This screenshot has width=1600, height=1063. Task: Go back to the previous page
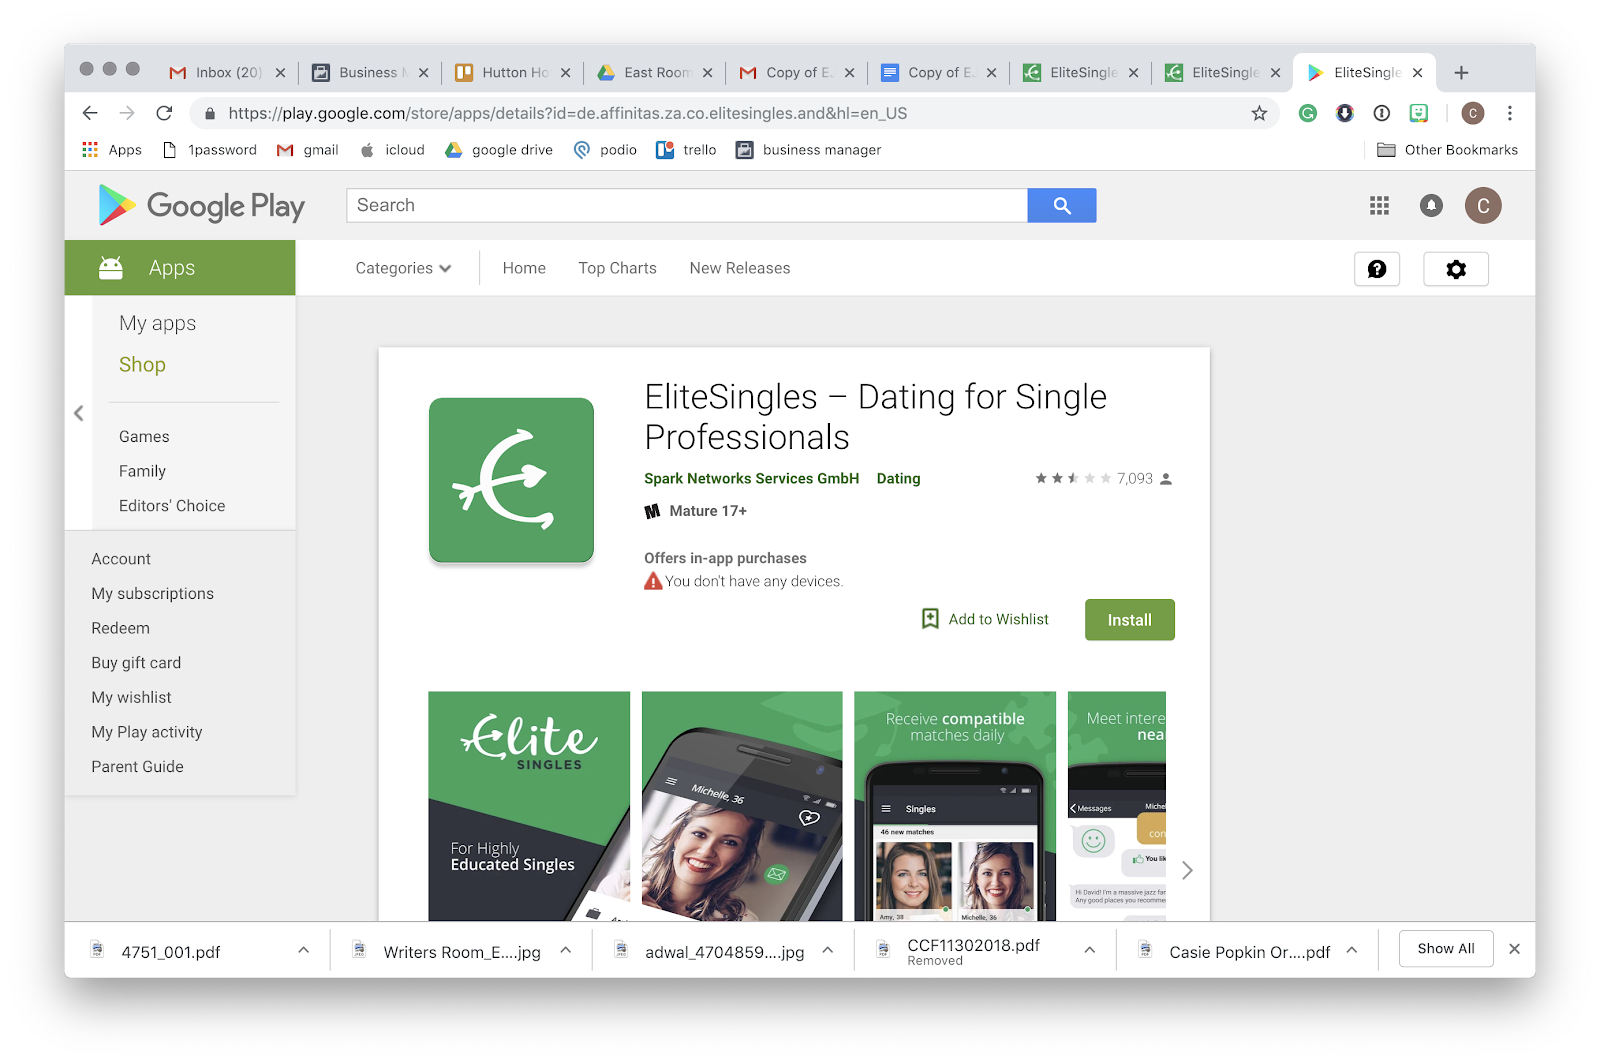click(x=90, y=113)
